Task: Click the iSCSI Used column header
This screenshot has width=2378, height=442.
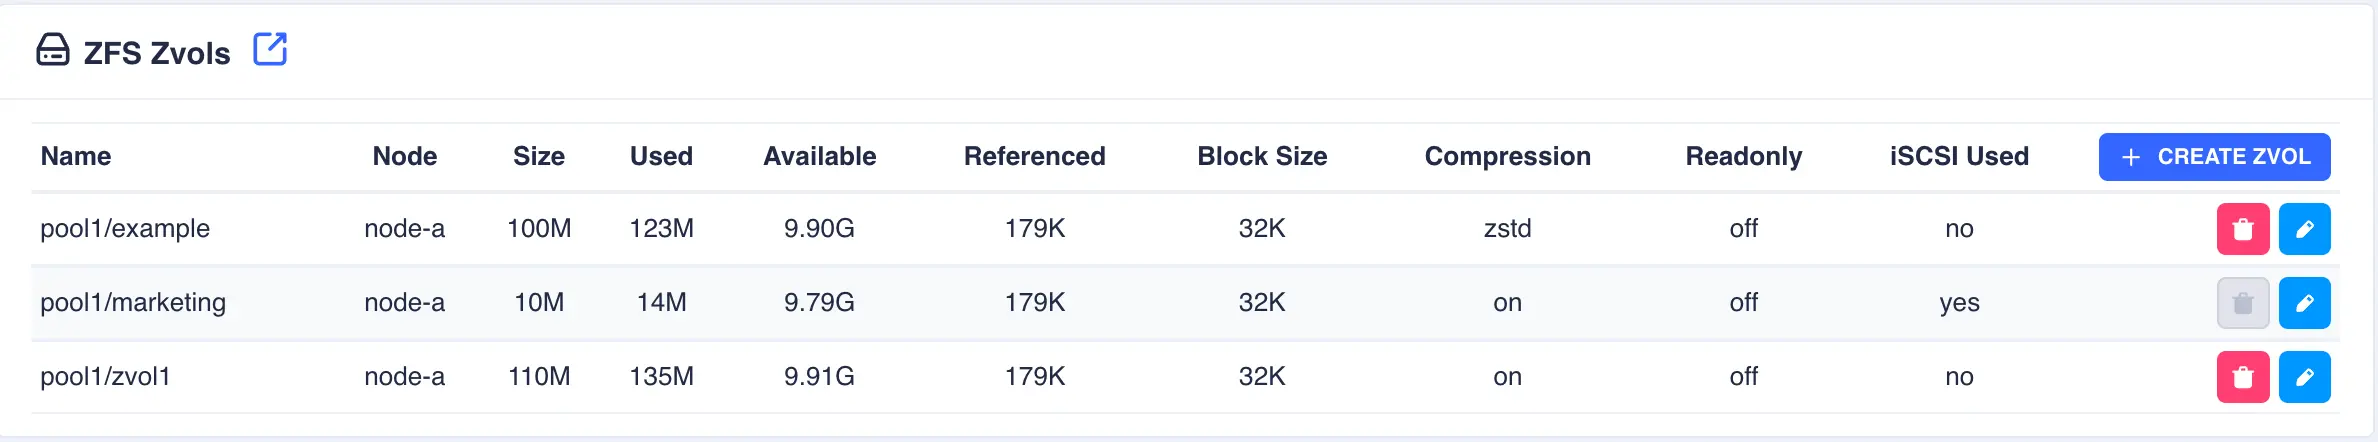Action: coord(1959,156)
